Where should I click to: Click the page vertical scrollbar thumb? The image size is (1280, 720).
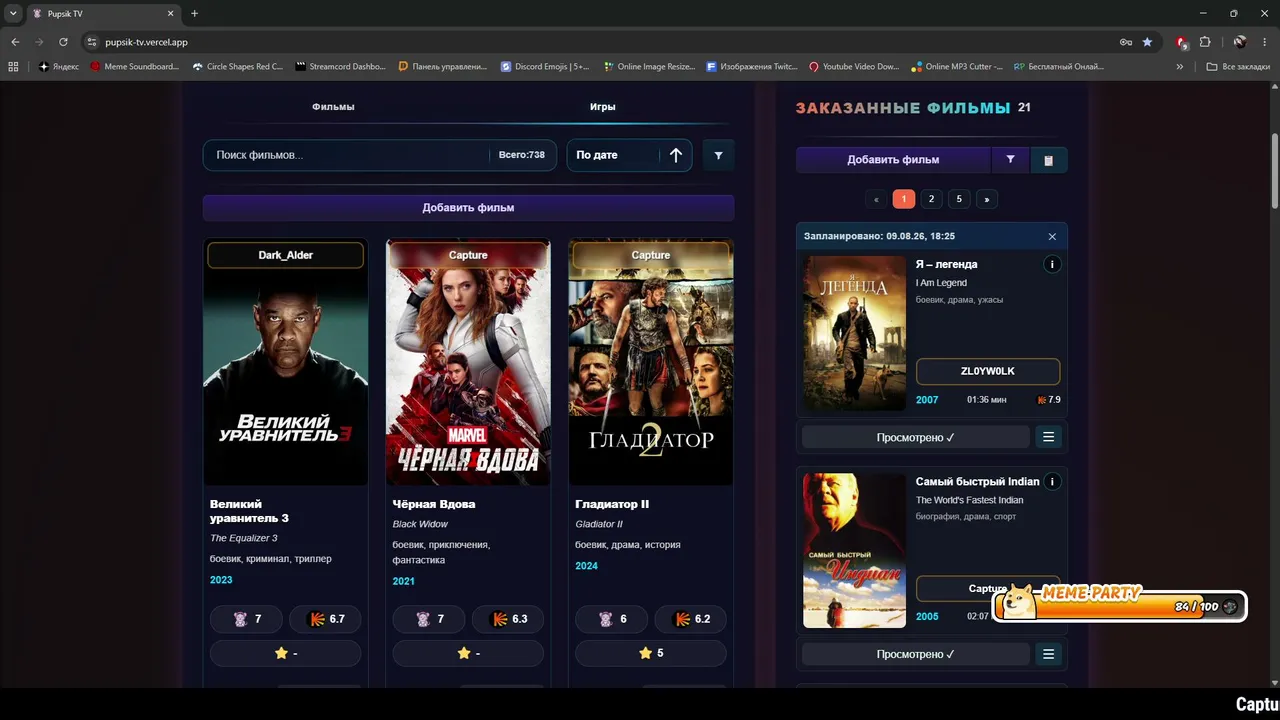point(1274,172)
